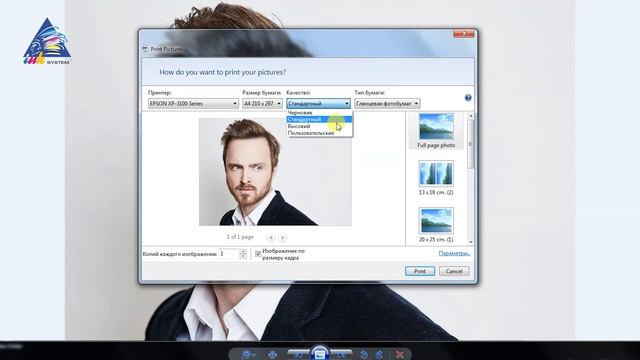This screenshot has width=640, height=360.
Task: Rotate picture clockwise in viewer bar
Action: 379,355
